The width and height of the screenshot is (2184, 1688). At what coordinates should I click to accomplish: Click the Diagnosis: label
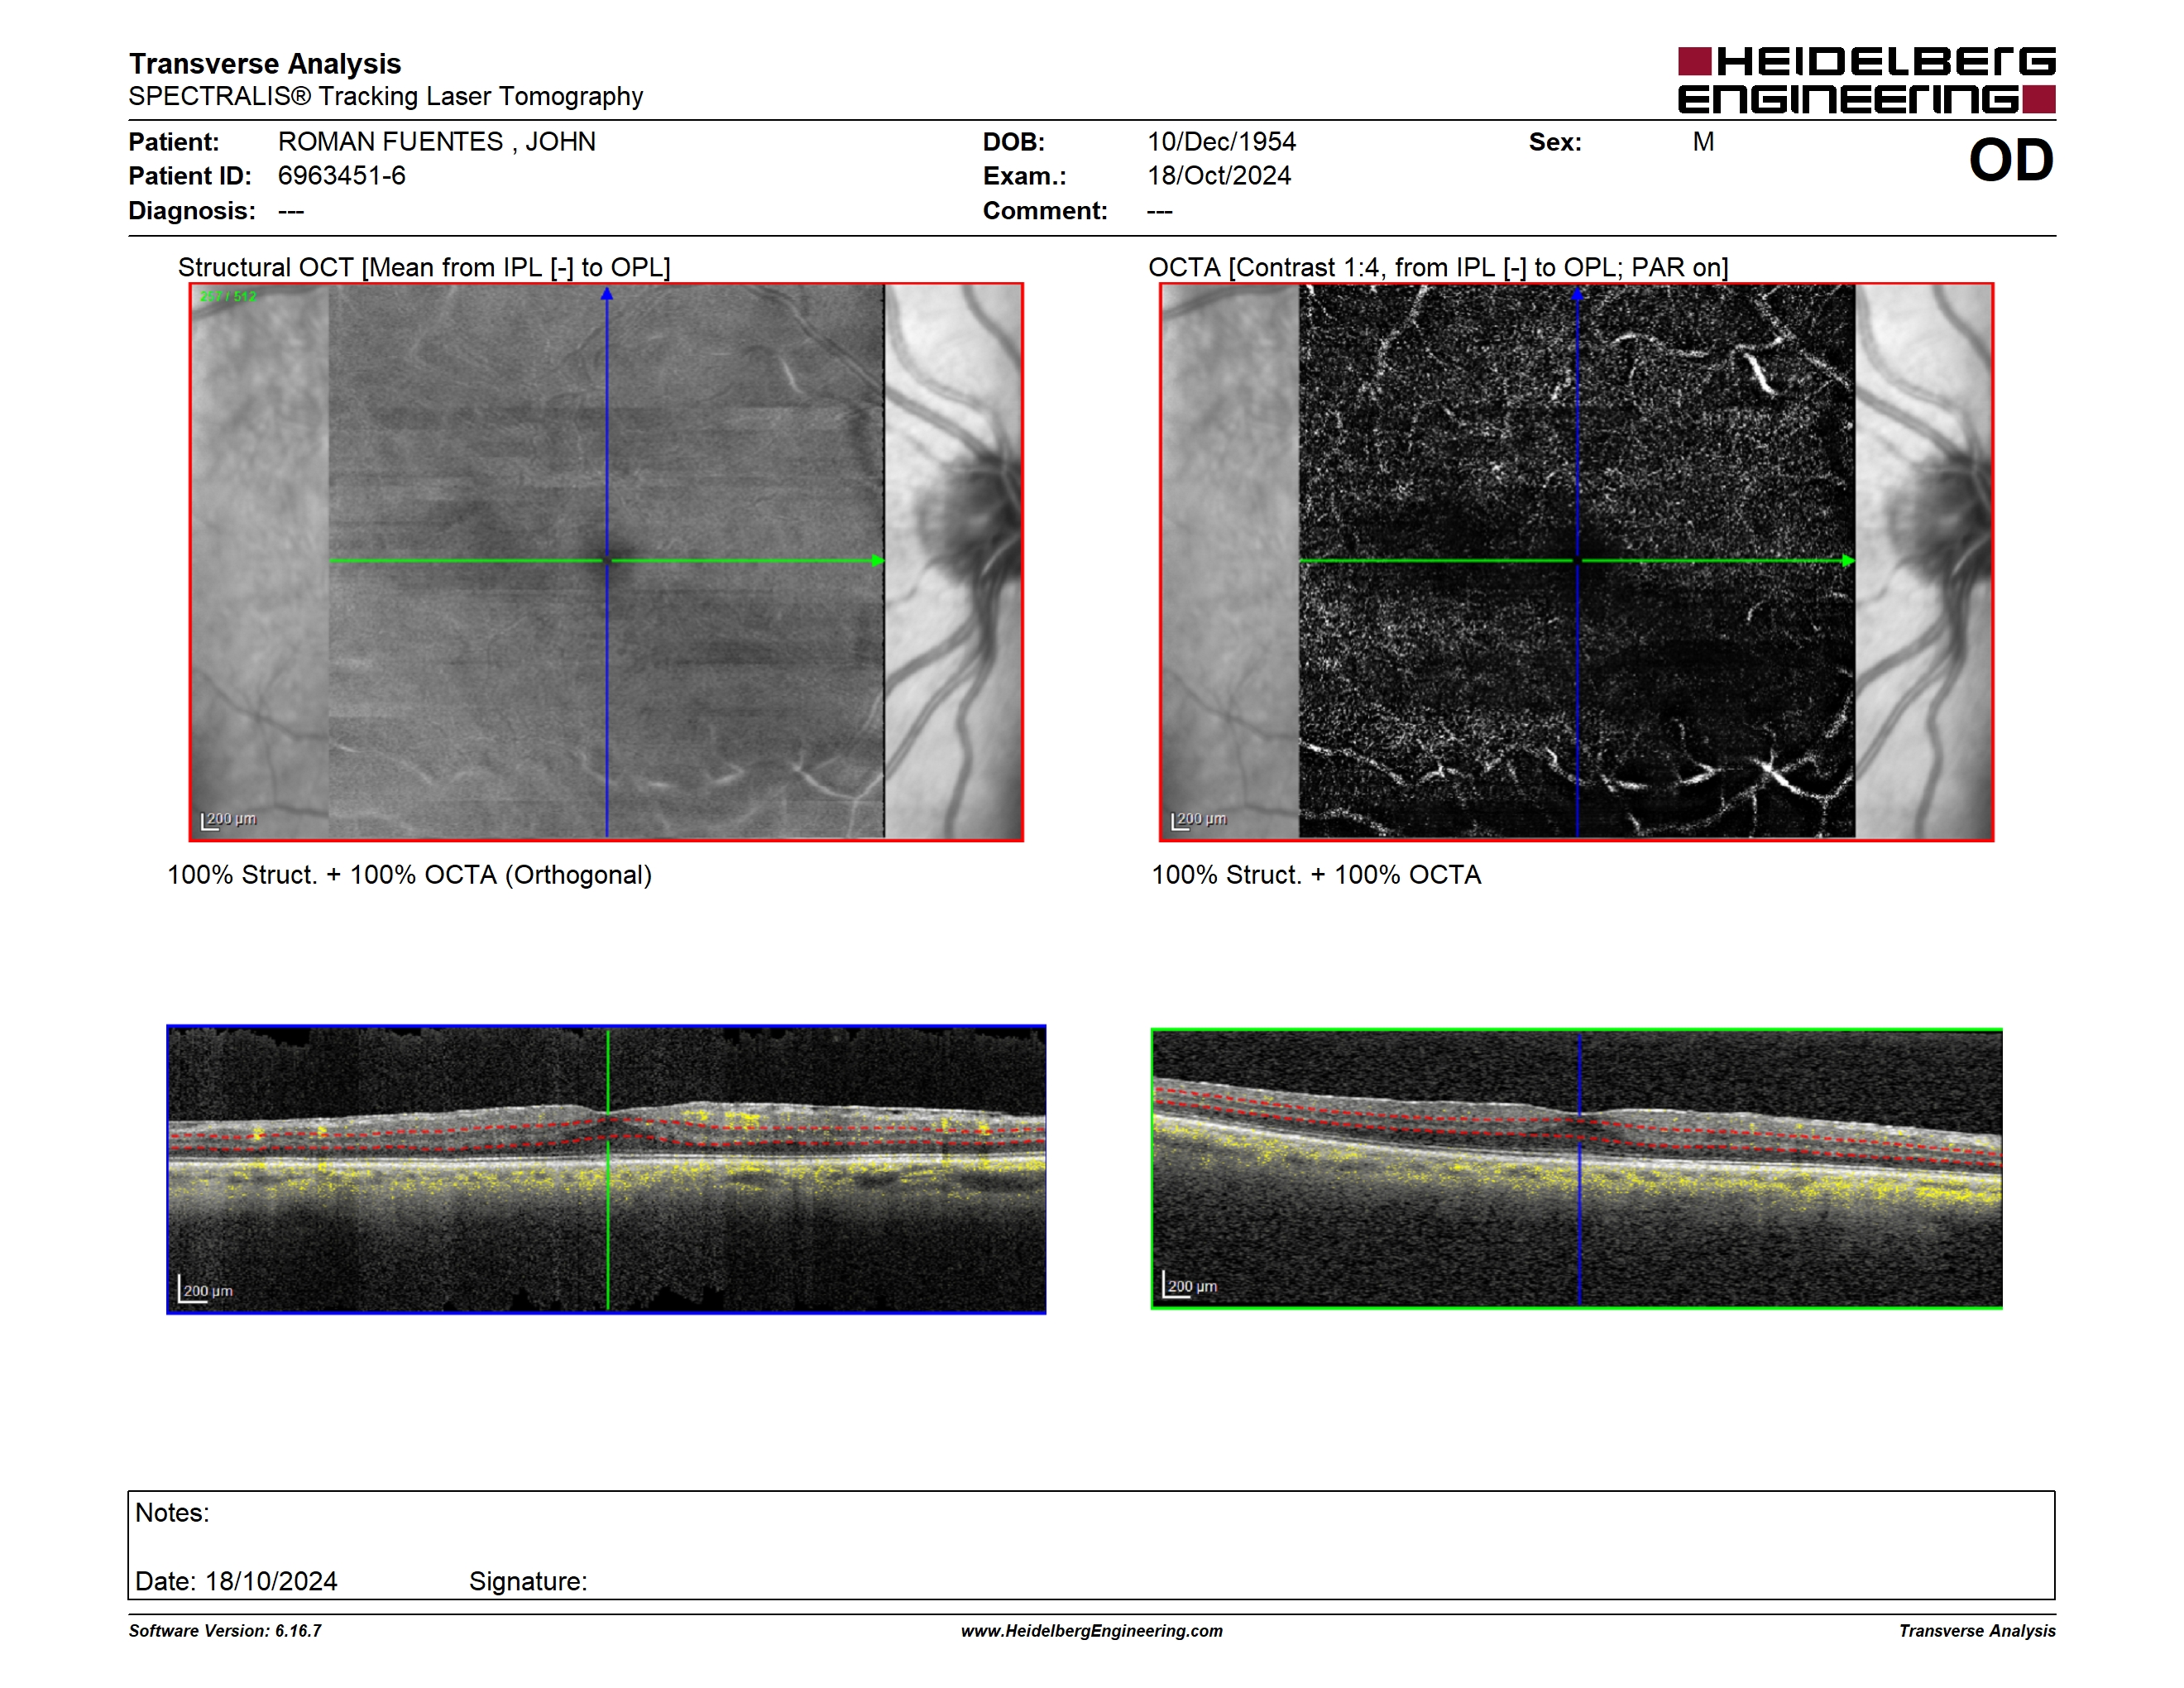(x=192, y=211)
